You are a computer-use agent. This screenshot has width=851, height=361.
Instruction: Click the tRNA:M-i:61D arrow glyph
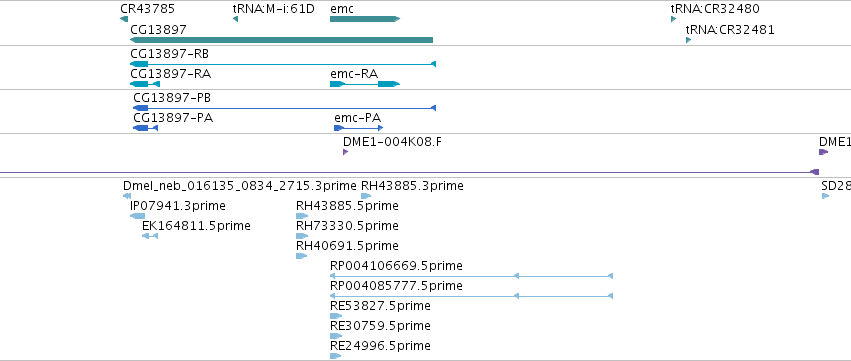(235, 19)
